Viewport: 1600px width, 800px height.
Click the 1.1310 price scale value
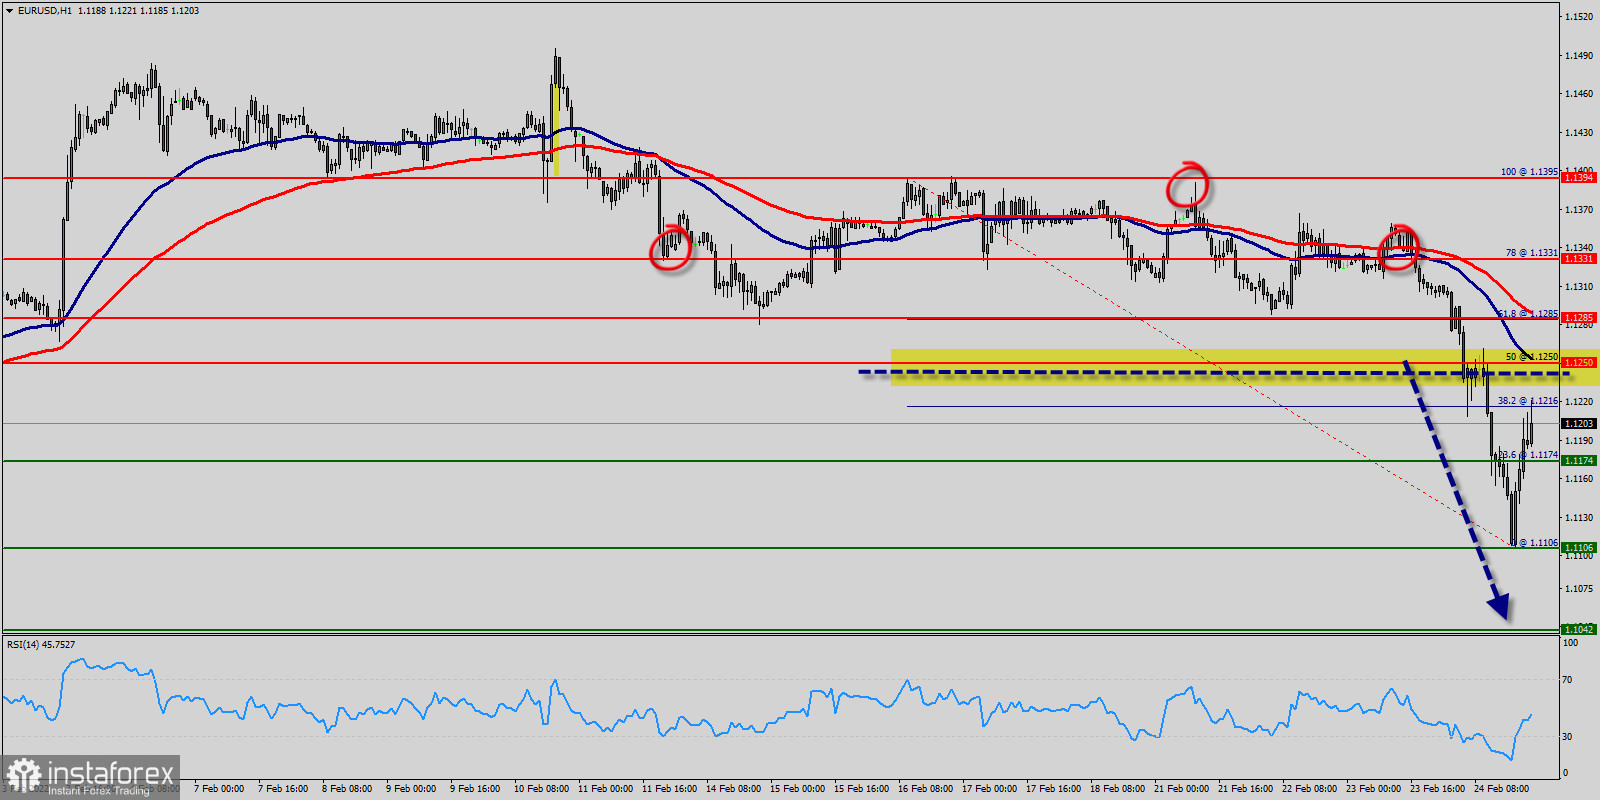(x=1579, y=287)
